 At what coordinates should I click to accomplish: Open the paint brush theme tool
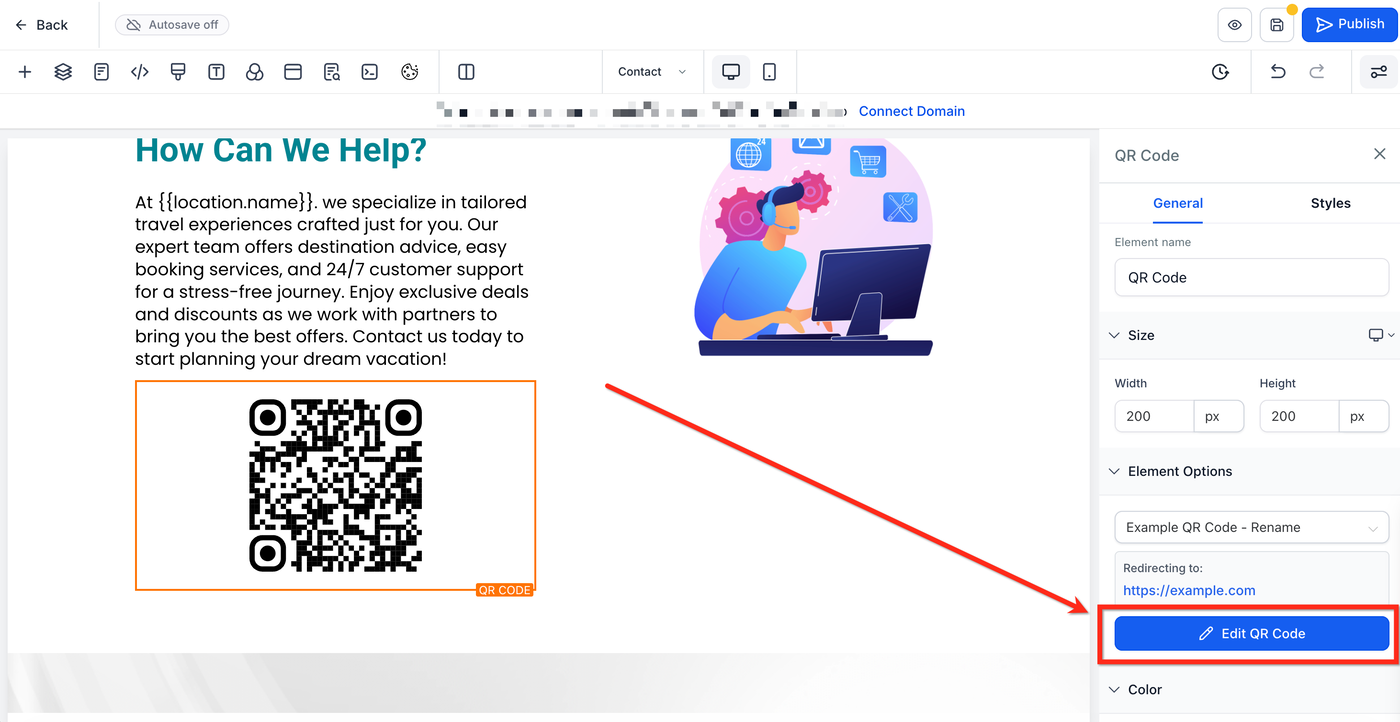coord(178,72)
